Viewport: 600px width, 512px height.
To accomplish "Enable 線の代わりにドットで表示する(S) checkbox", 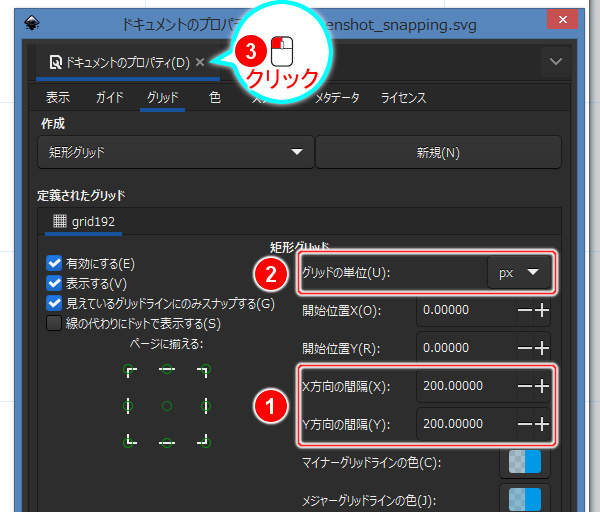I will [54, 323].
